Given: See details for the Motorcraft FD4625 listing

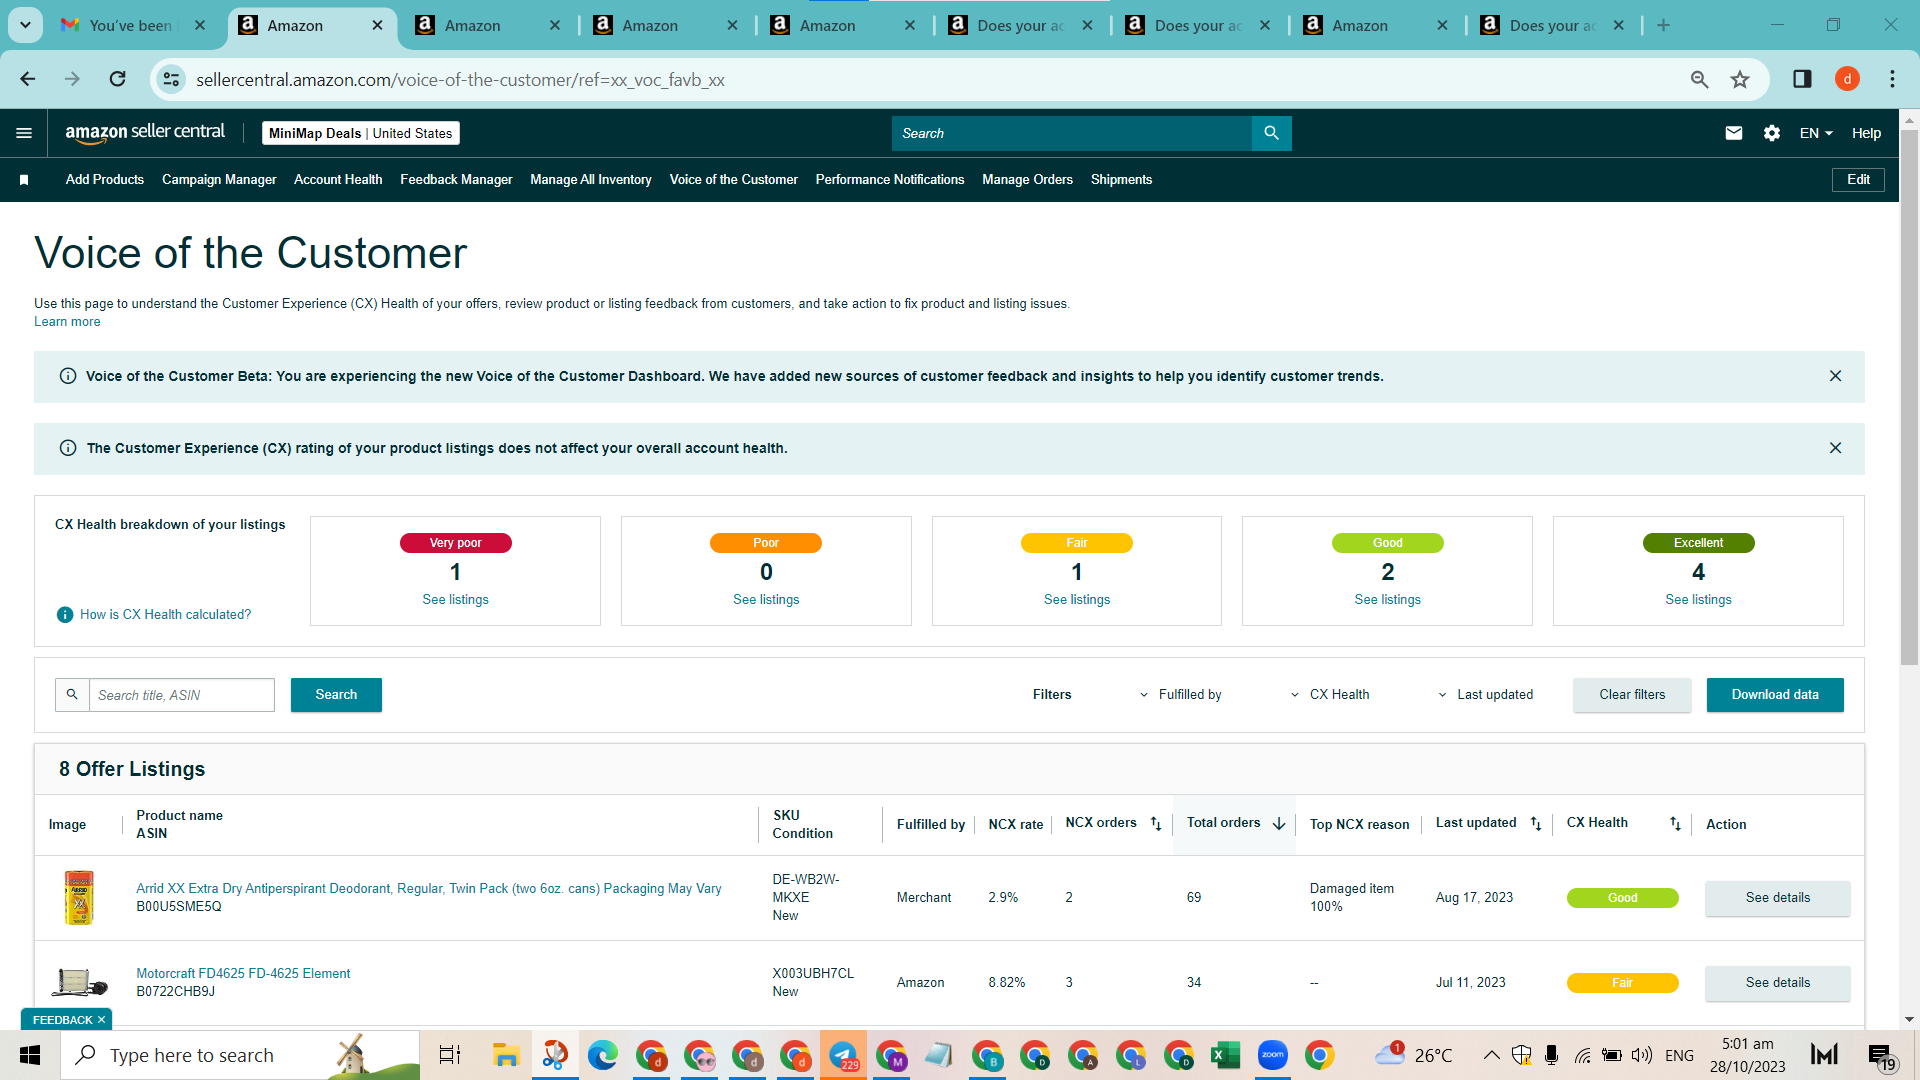Looking at the screenshot, I should (x=1777, y=983).
